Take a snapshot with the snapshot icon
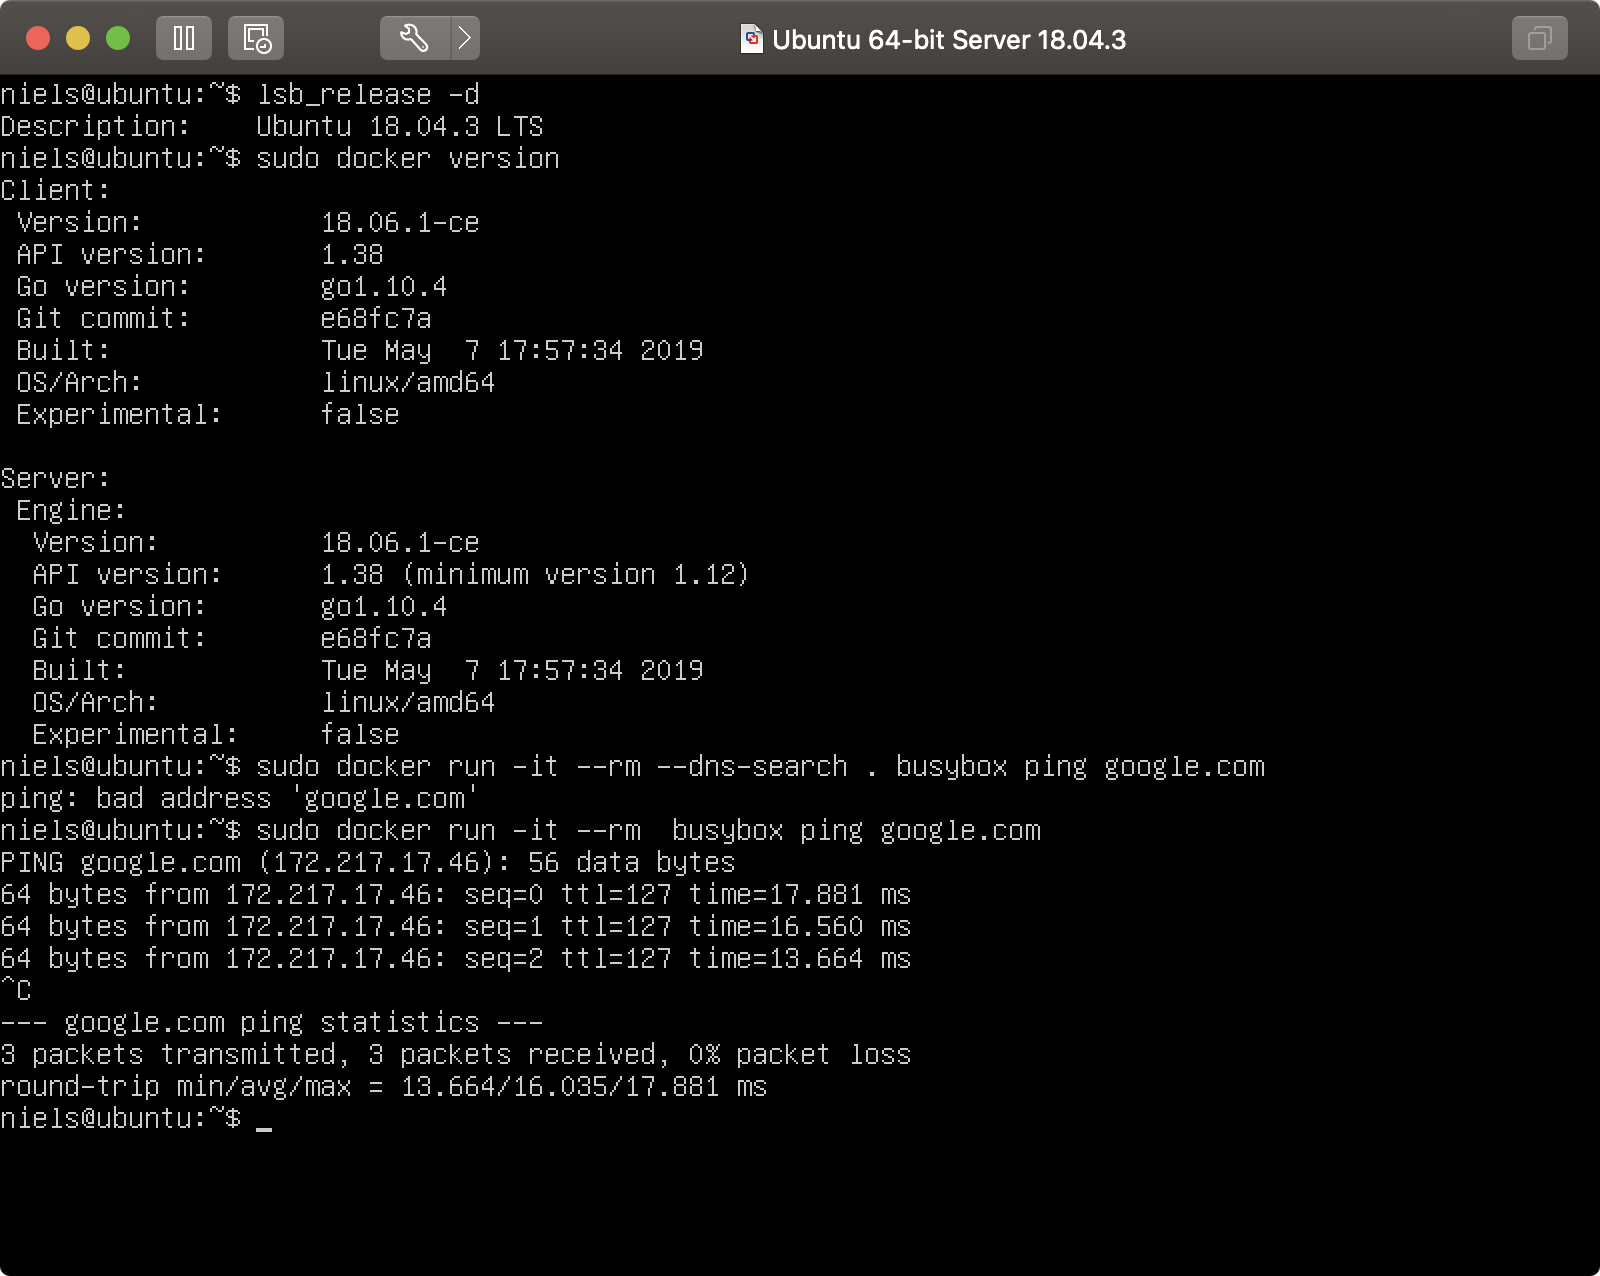The image size is (1600, 1276). (258, 38)
